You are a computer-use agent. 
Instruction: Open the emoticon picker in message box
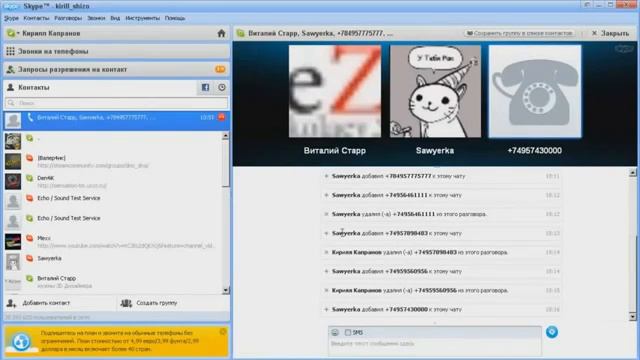(x=335, y=333)
